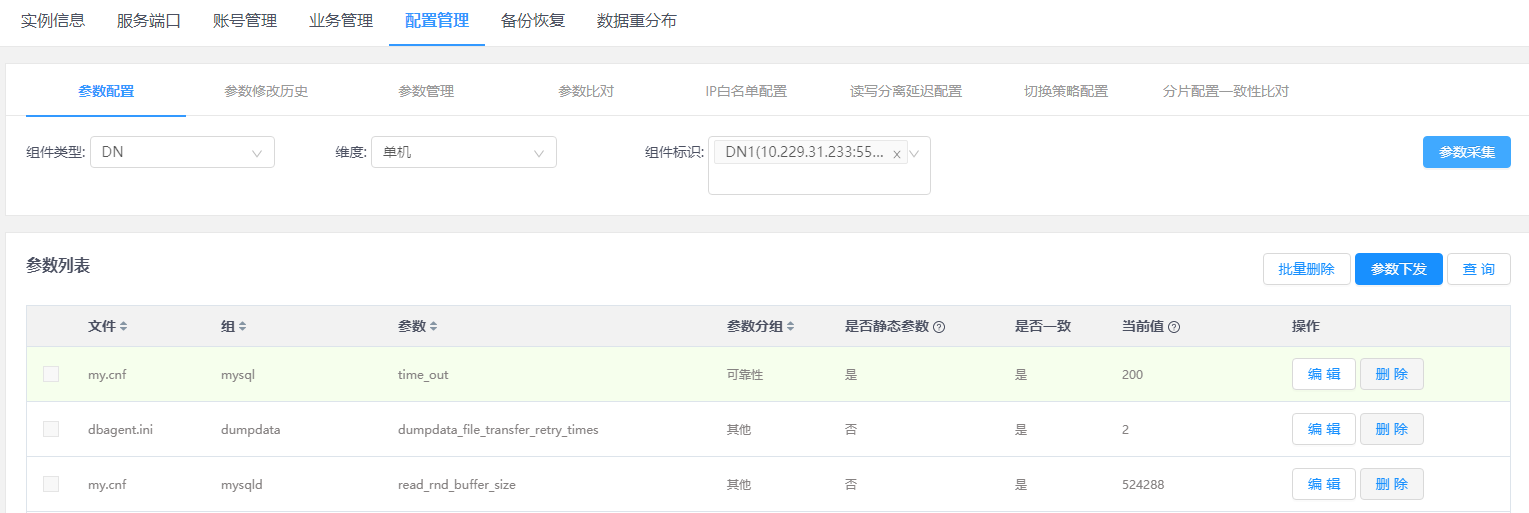Show help for 是否静态参数 question icon
This screenshot has height=513, width=1529.
pyautogui.click(x=939, y=327)
